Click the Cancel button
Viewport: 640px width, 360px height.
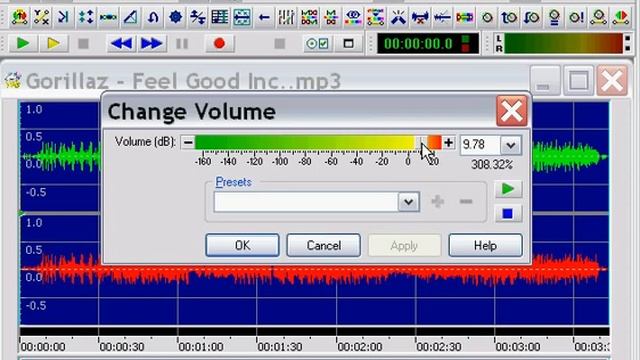(x=324, y=245)
